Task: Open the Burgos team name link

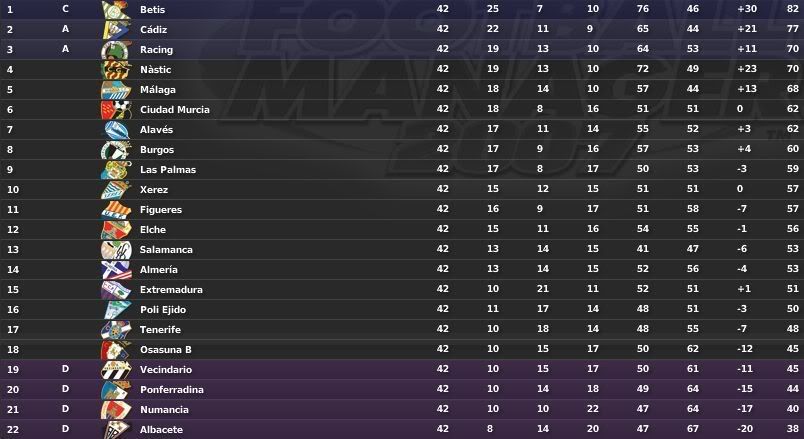Action: coord(157,150)
